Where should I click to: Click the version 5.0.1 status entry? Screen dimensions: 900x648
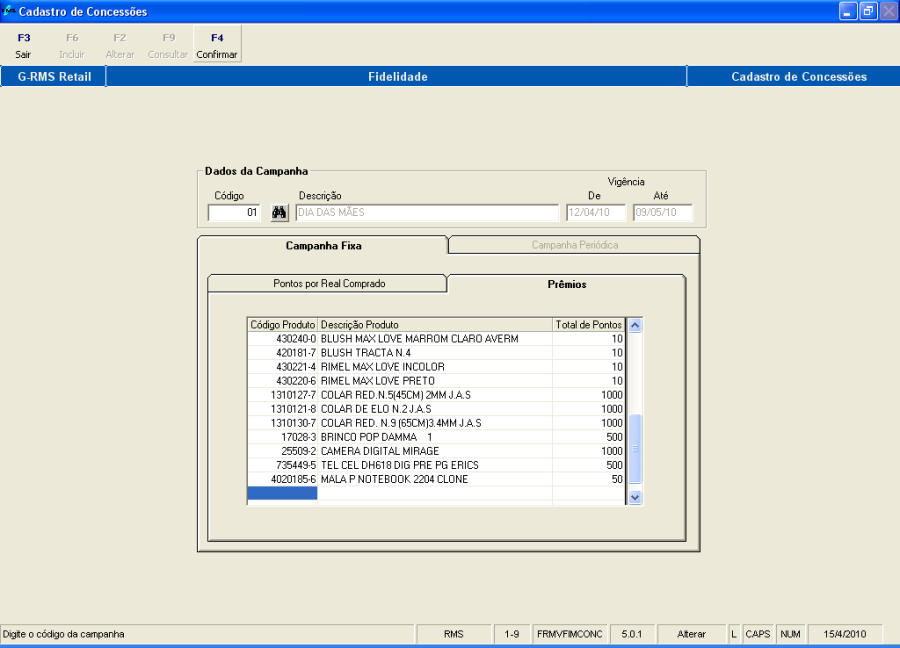point(631,634)
